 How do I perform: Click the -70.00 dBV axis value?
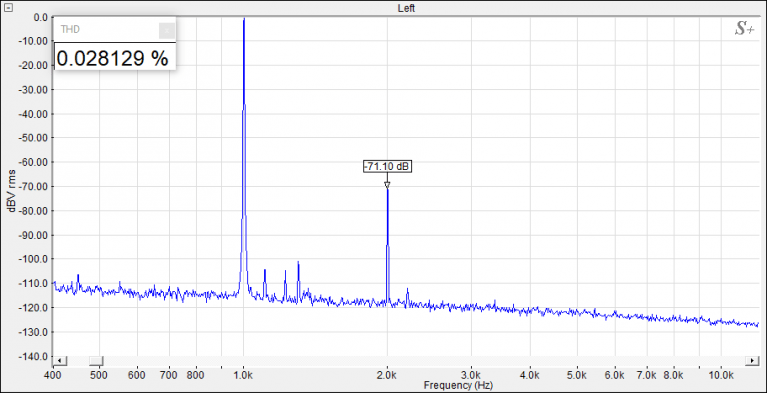[32, 186]
